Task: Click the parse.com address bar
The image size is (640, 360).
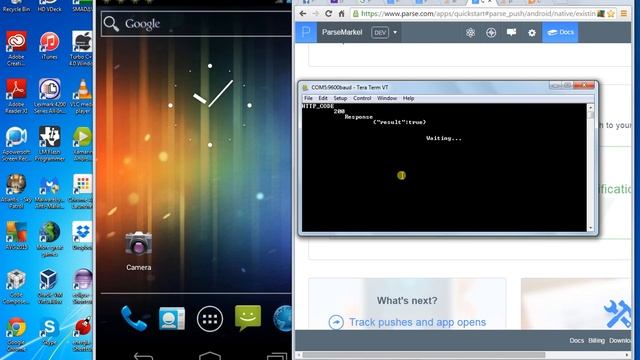Action: pyautogui.click(x=473, y=13)
